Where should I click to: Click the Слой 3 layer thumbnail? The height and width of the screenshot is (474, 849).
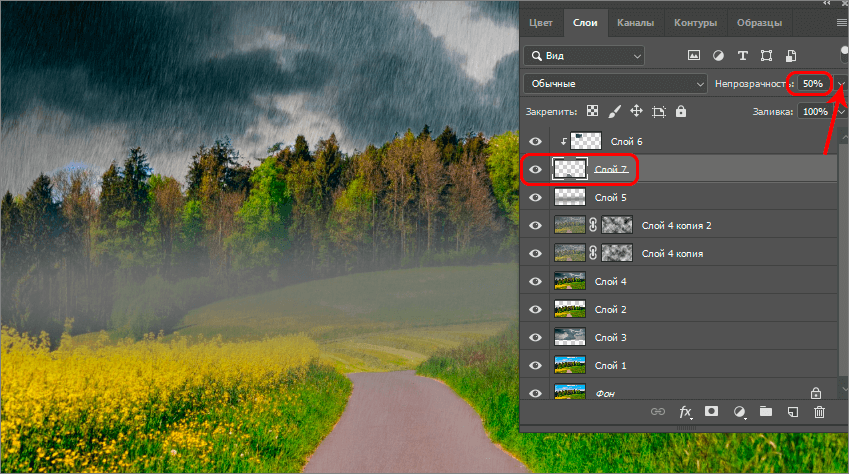tap(569, 338)
